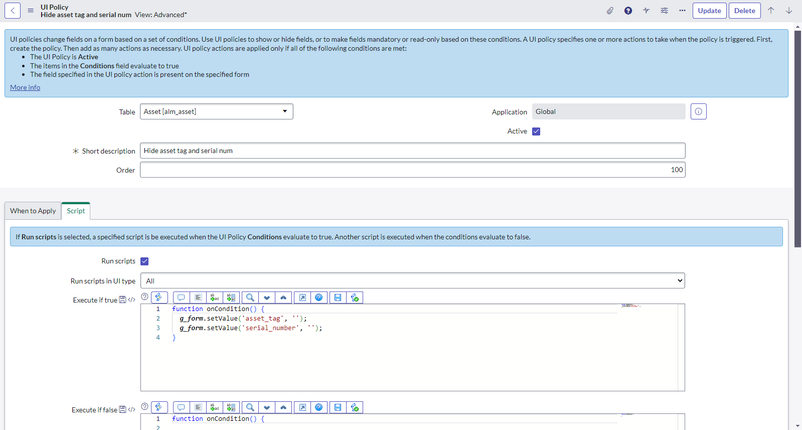Click the attachments paperclip icon
Screen dimensions: 802x430
coord(610,11)
